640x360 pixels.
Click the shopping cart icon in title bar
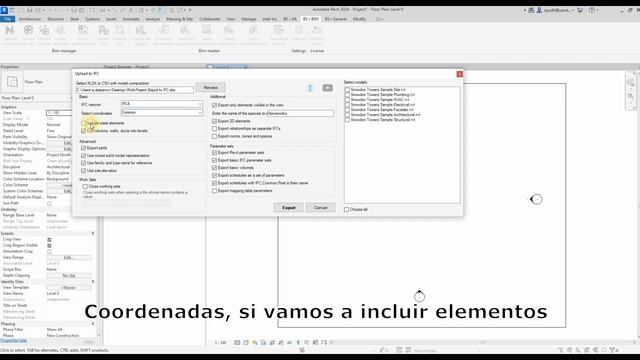(580, 10)
